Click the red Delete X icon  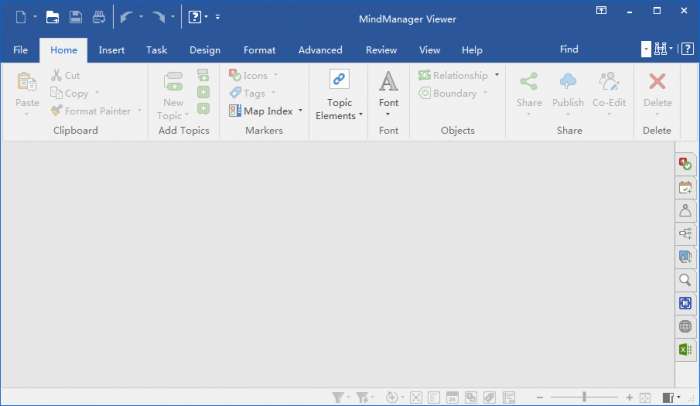657,82
